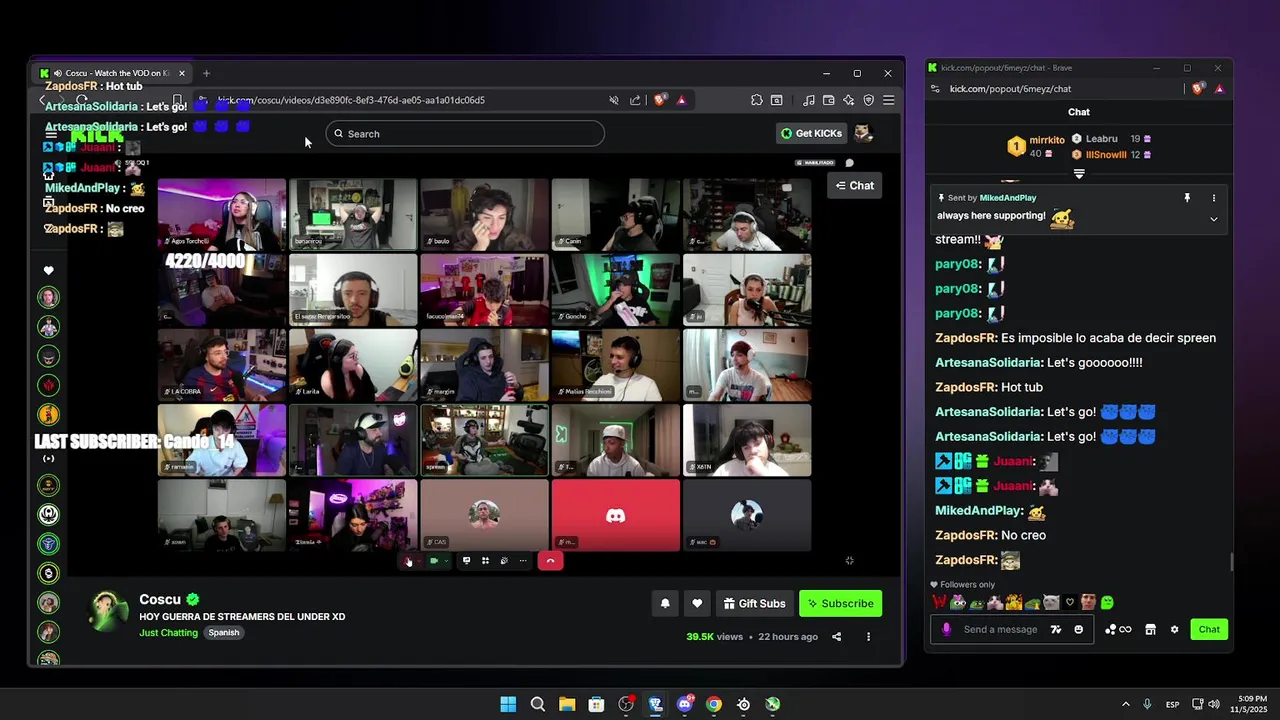Select the Coscu Watch the VOD tab

tap(113, 73)
